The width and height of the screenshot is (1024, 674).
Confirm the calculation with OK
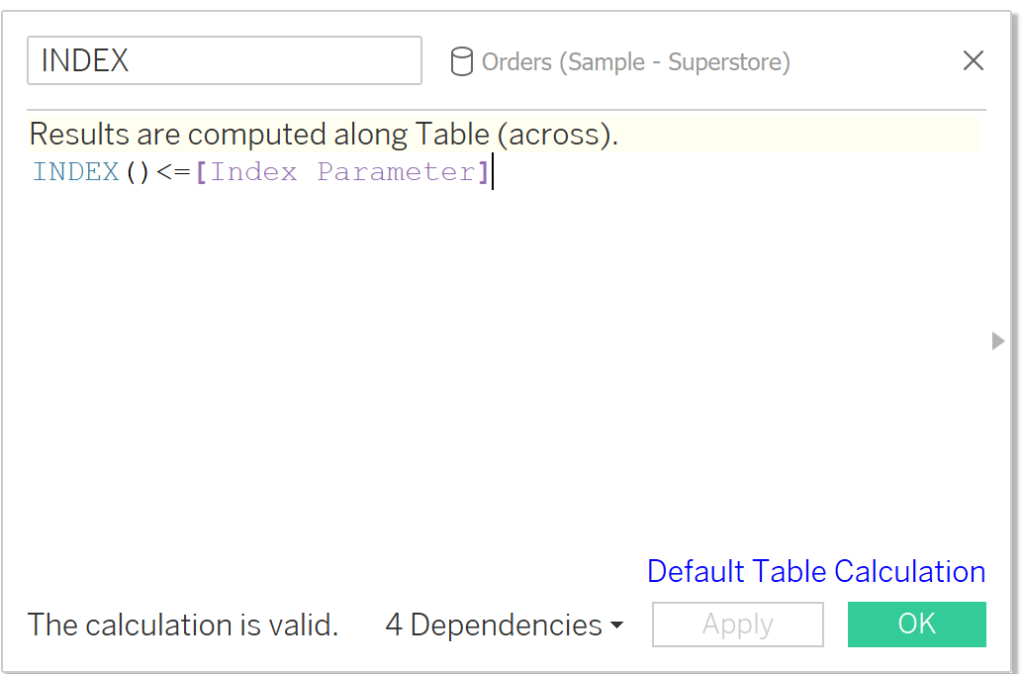tap(916, 624)
